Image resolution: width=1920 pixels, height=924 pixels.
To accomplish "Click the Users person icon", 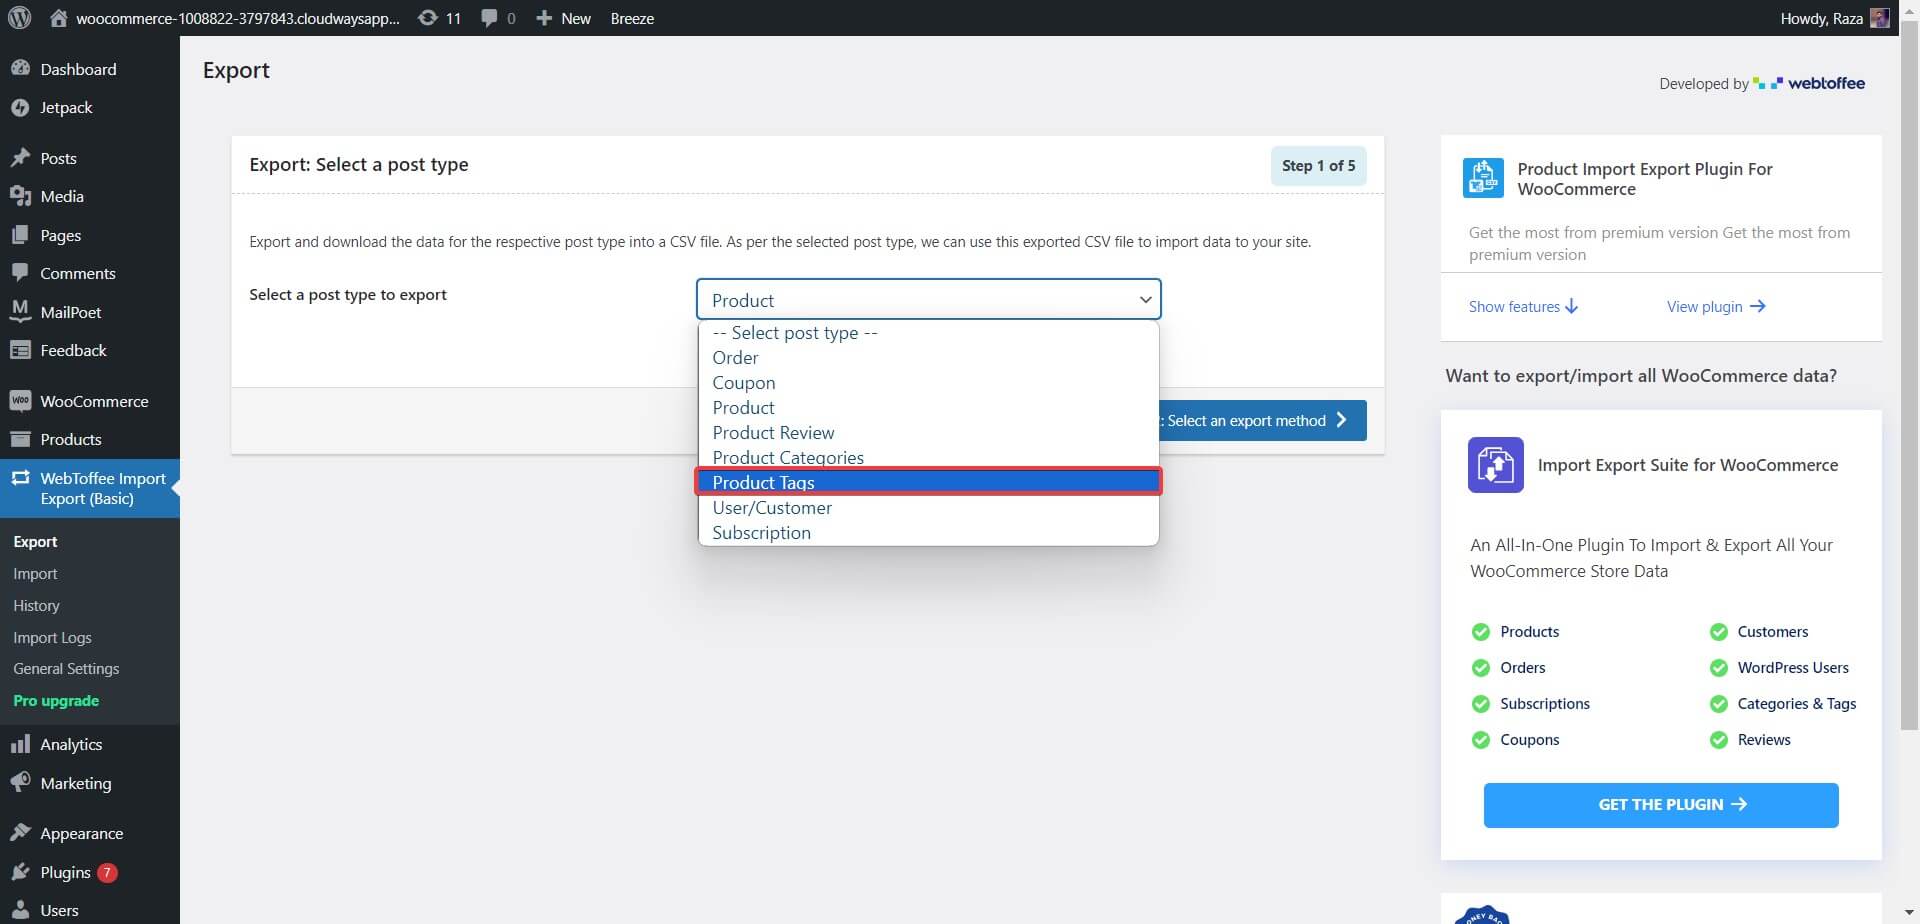I will click(x=20, y=910).
